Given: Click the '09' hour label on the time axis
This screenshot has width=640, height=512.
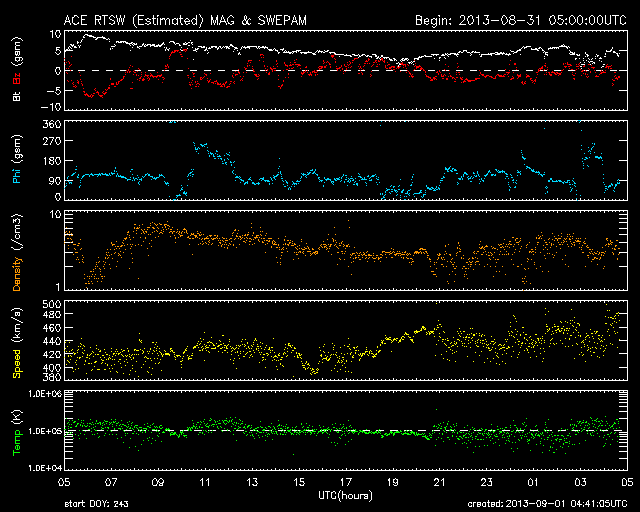Looking at the screenshot, I should [x=158, y=482].
